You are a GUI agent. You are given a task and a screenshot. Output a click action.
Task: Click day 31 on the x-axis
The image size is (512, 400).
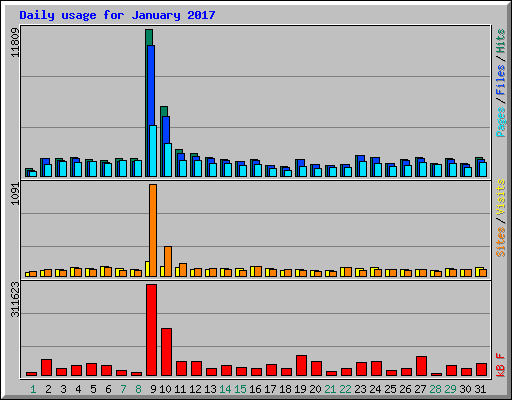[480, 389]
